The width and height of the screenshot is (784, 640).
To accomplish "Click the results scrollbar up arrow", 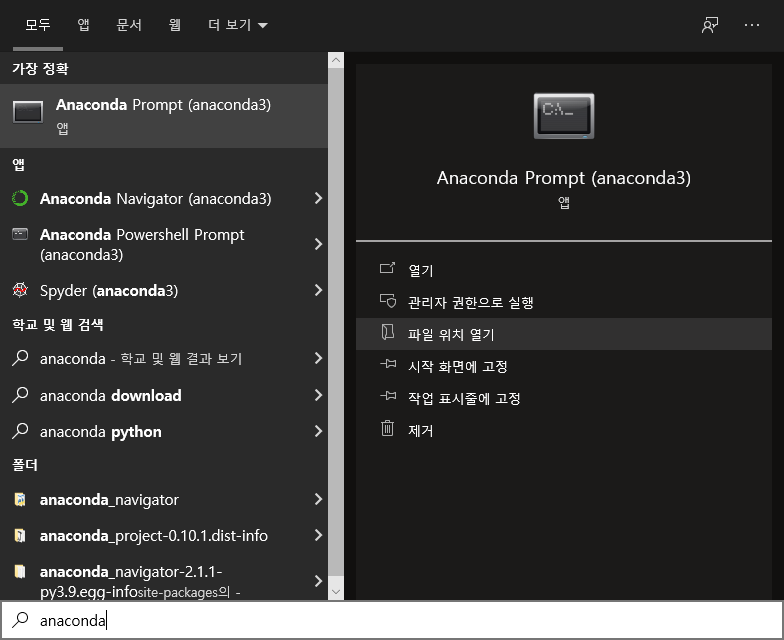I will pos(336,60).
